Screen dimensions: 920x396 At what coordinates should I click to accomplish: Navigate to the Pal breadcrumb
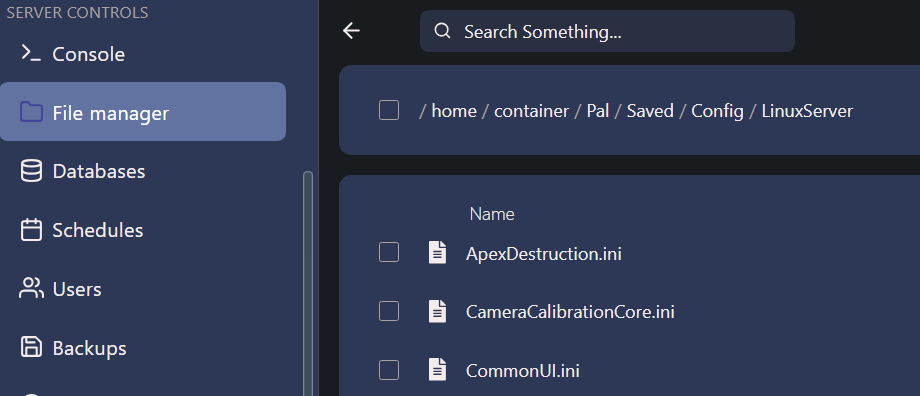coord(598,110)
